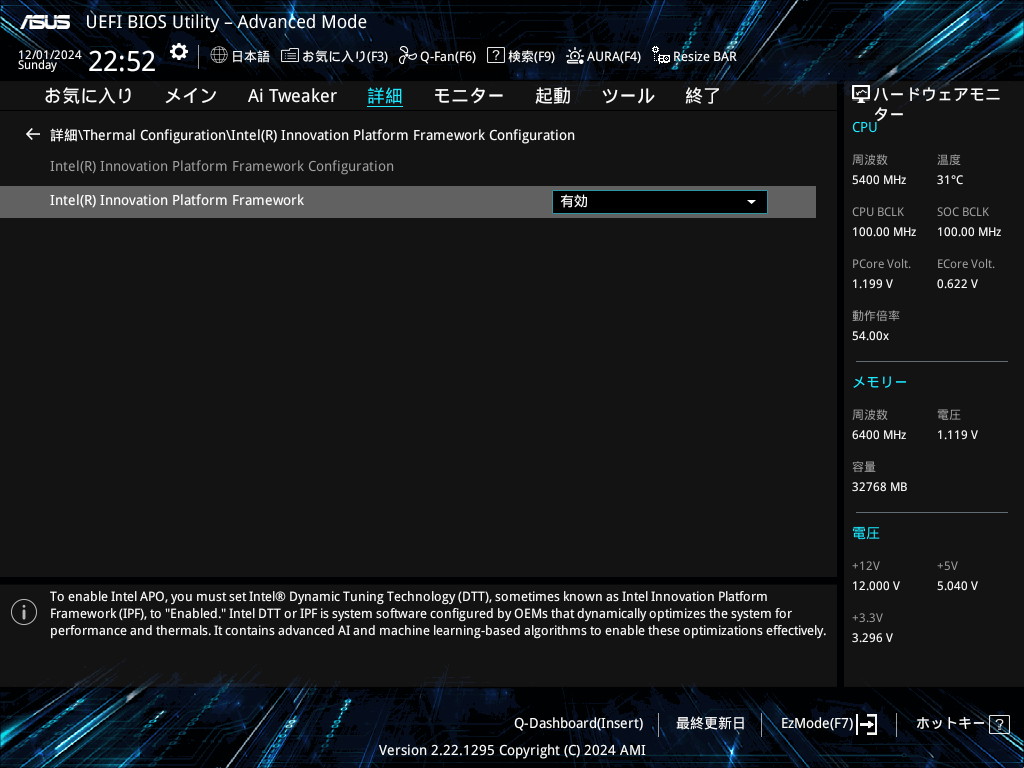Click the ホットキー question mark icon
The image size is (1024, 768).
coord(999,724)
